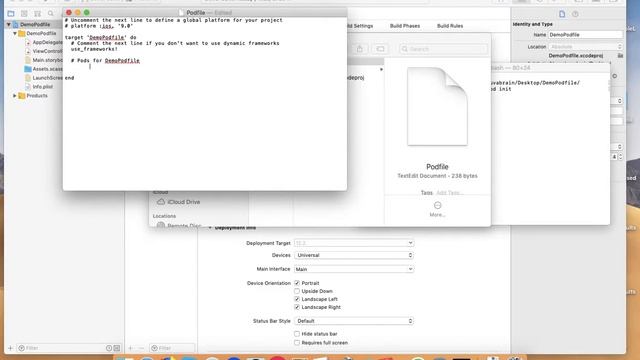Click the add target plus icon

point(131,348)
